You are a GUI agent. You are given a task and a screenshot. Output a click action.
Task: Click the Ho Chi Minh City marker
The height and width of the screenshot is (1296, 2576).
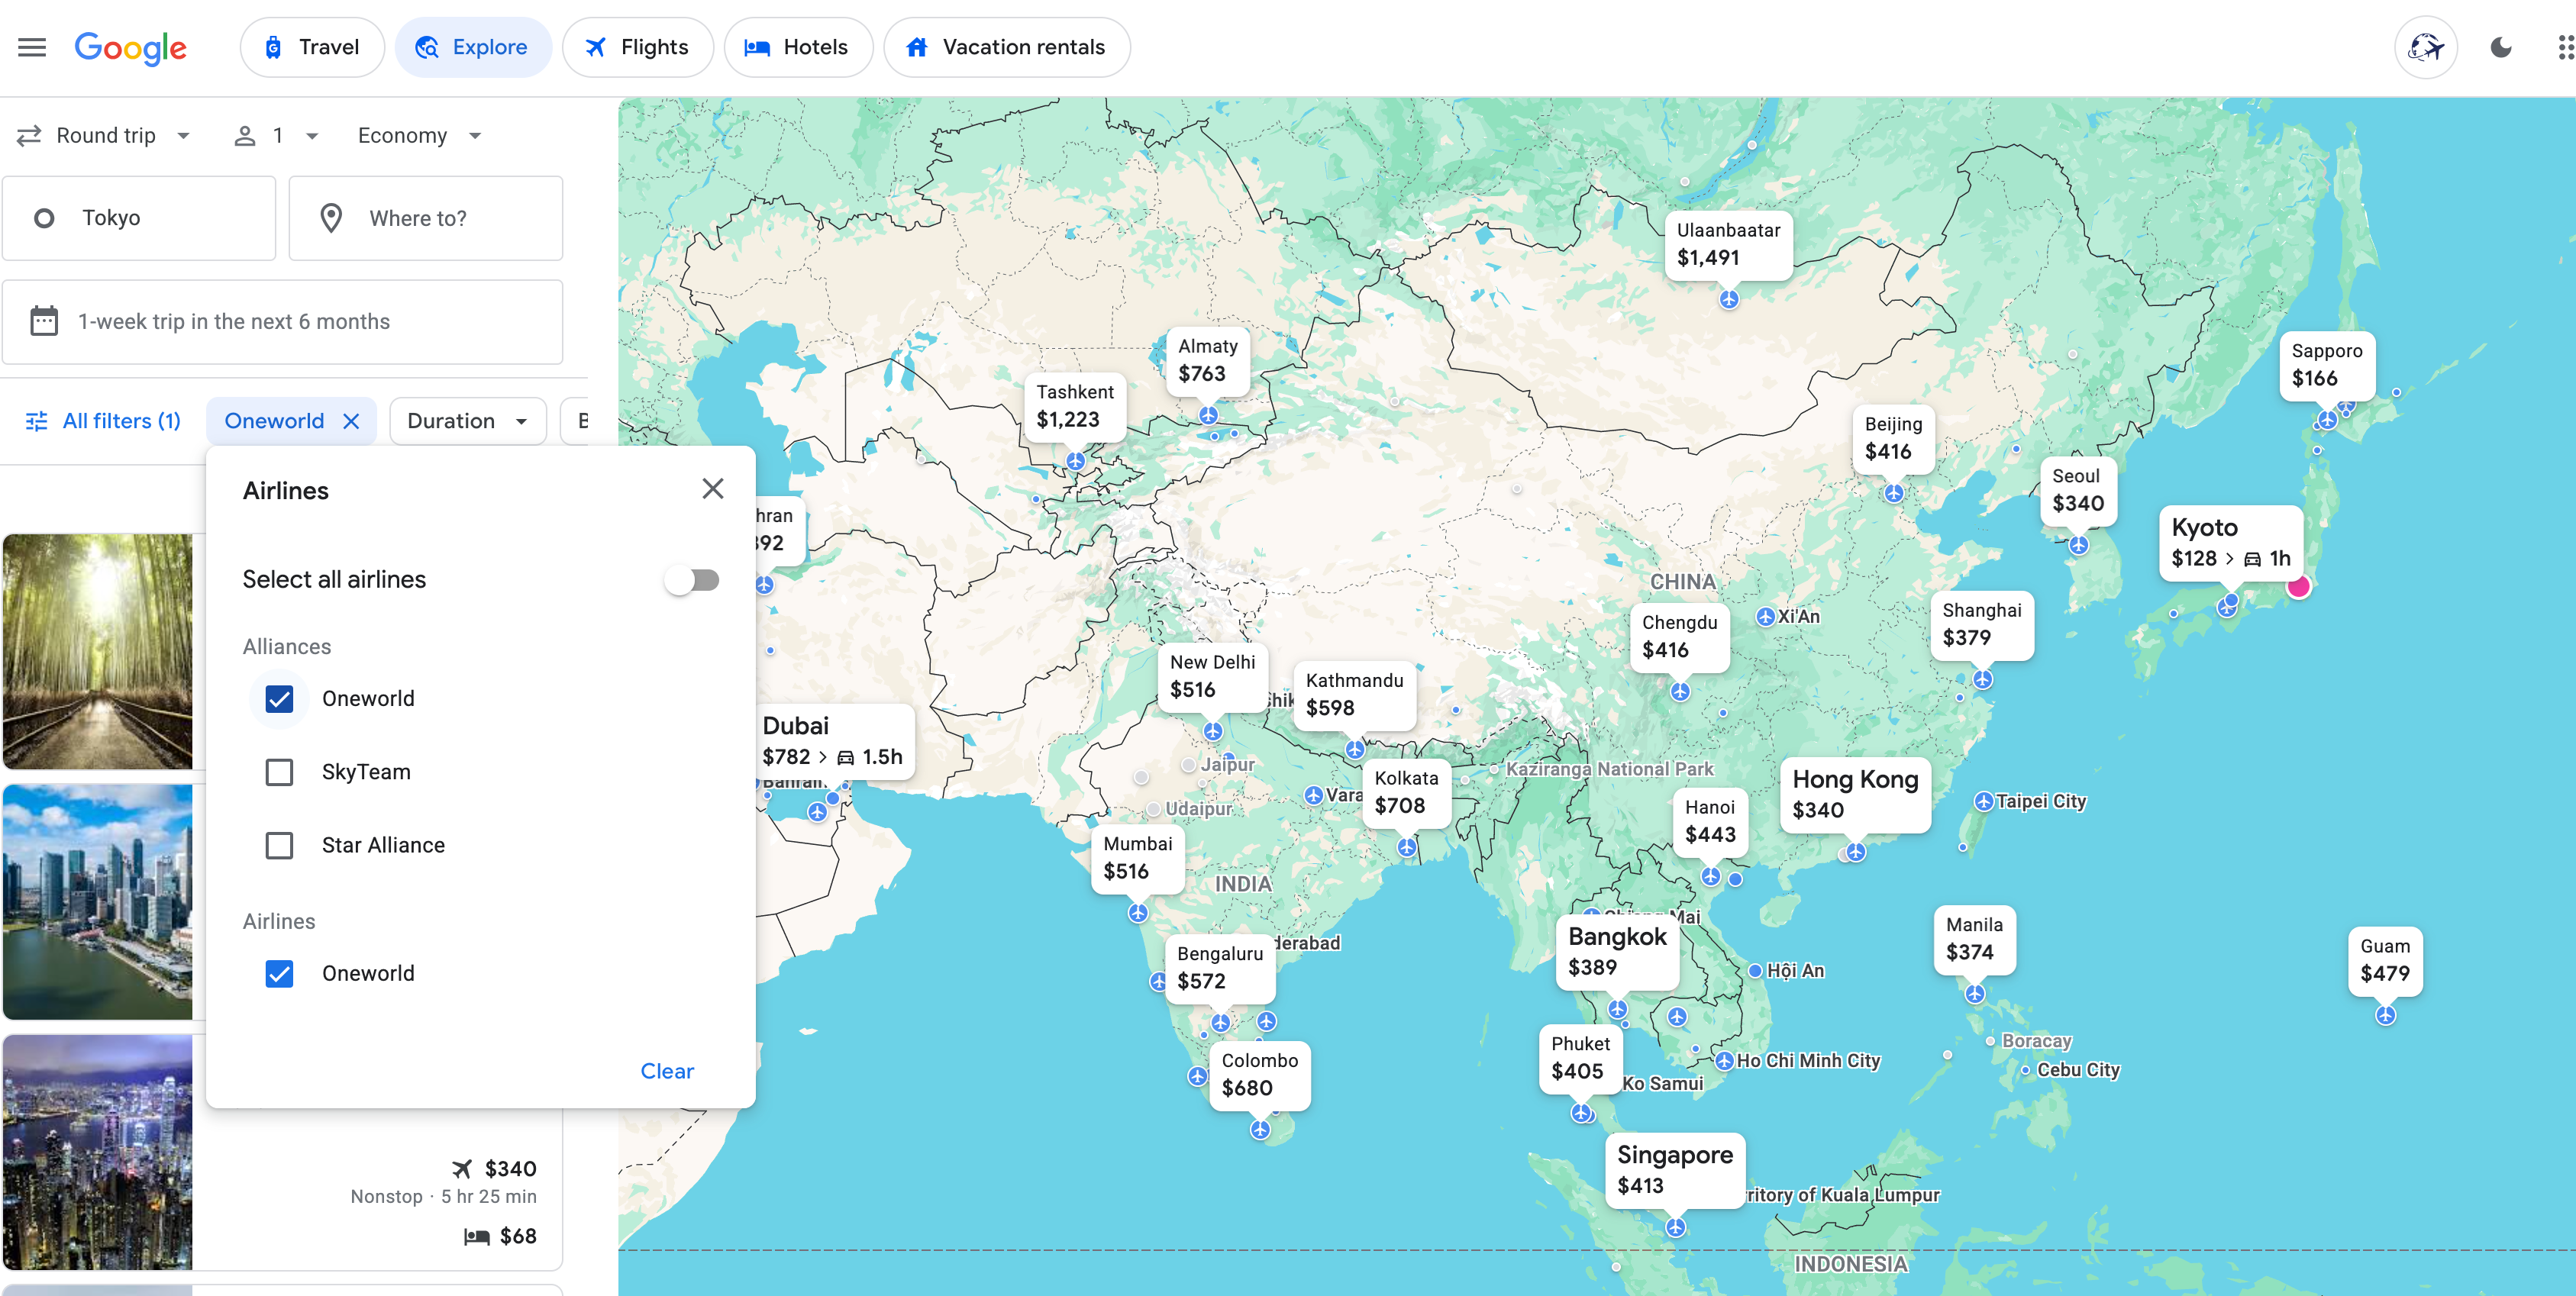point(1724,1061)
